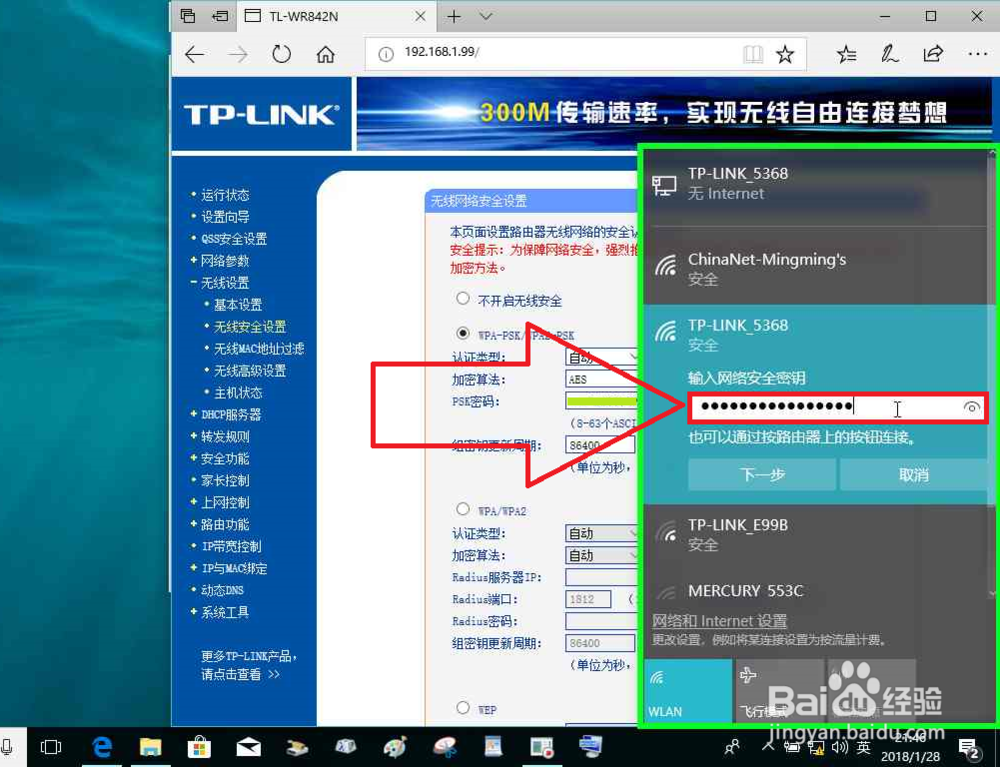Open 认证类型 dropdown under WPA-PSK
1000x767 pixels.
601,356
